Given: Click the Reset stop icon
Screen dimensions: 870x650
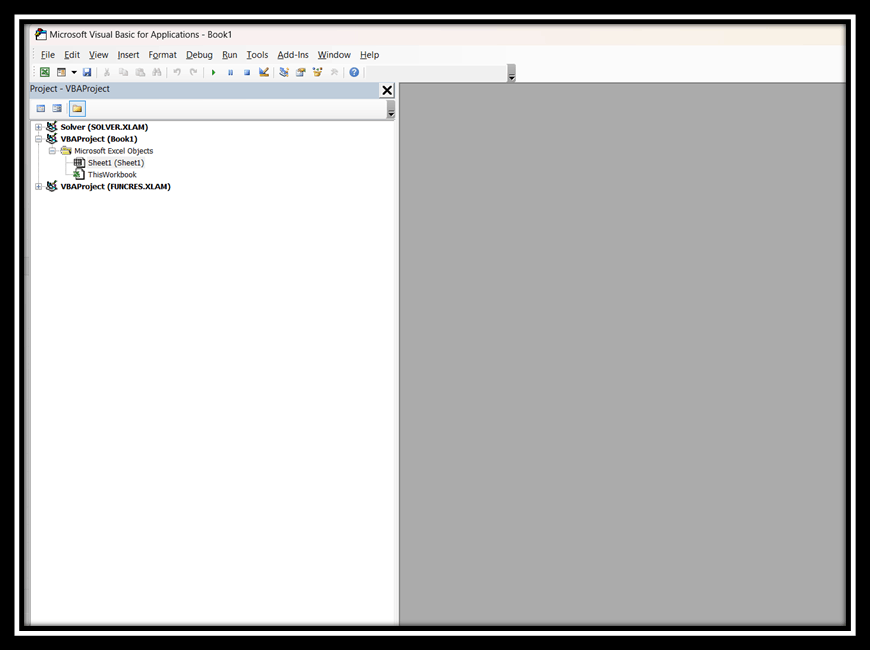Looking at the screenshot, I should tap(247, 72).
